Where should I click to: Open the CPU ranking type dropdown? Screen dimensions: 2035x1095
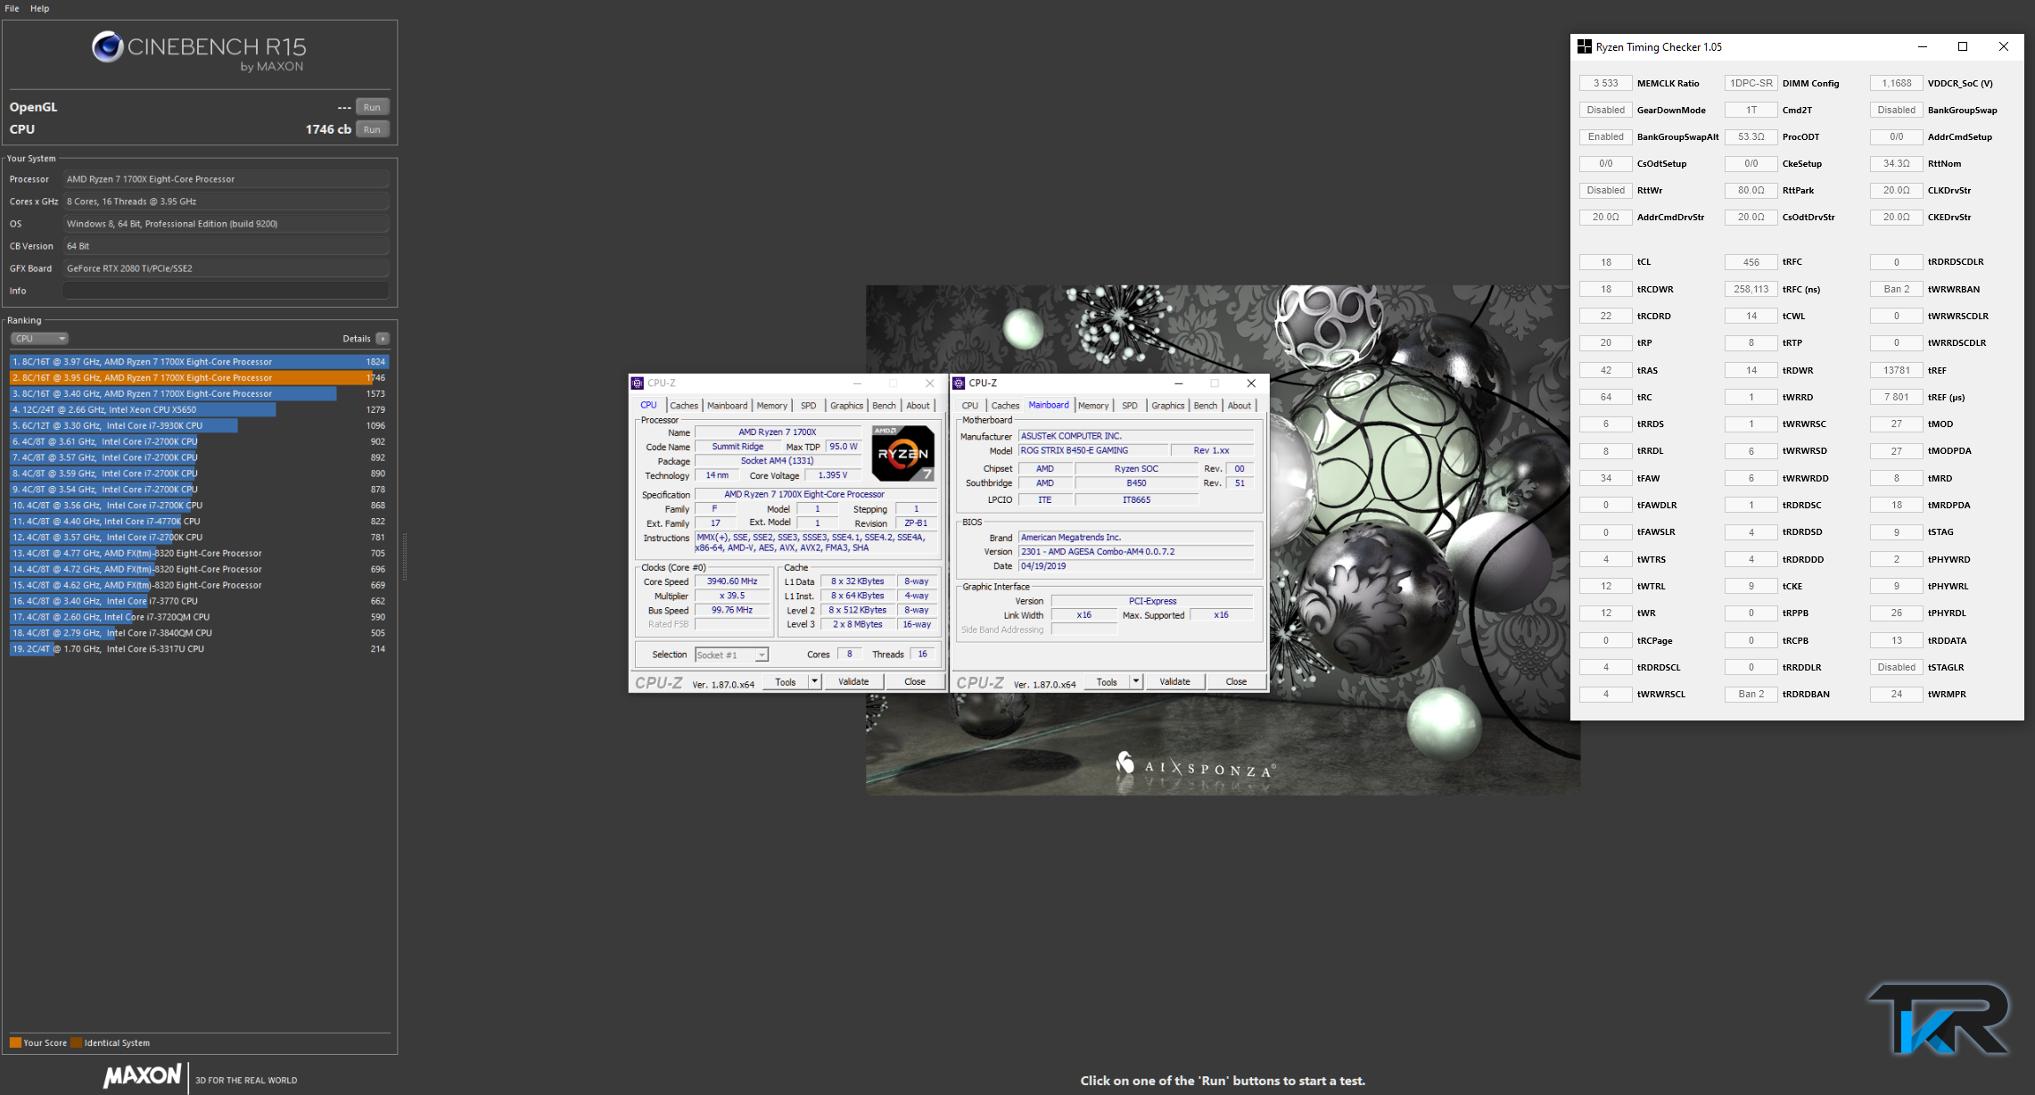click(39, 338)
